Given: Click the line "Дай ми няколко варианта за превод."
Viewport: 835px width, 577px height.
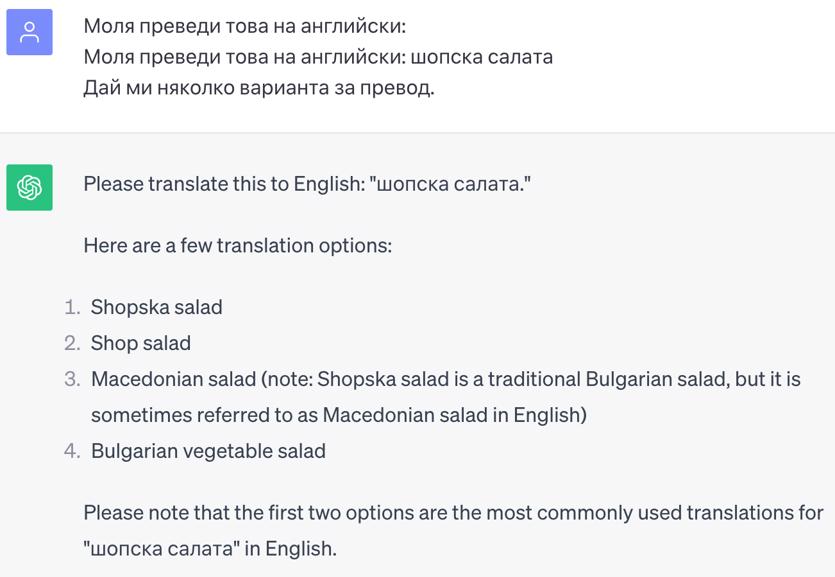Looking at the screenshot, I should tap(258, 87).
